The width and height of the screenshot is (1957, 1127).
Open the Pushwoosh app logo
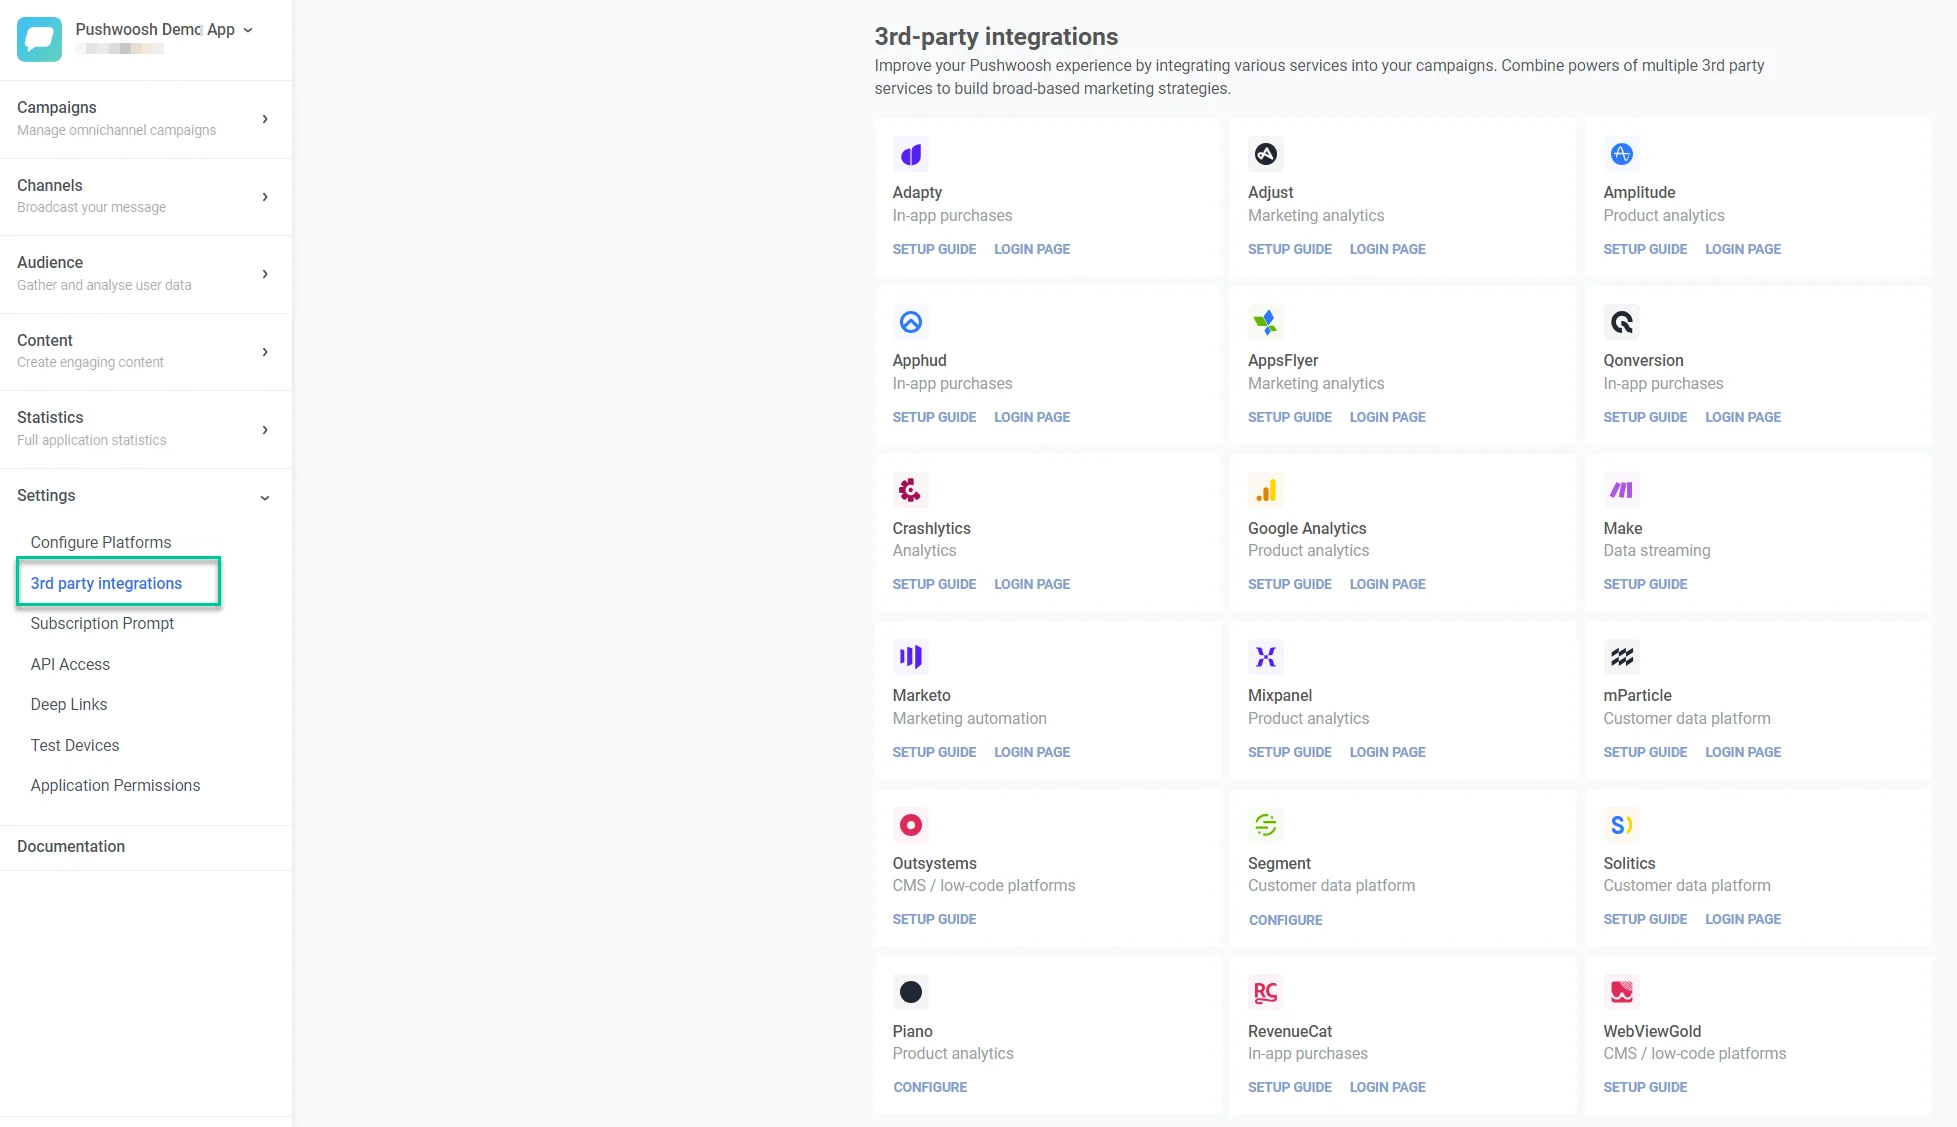[x=39, y=39]
